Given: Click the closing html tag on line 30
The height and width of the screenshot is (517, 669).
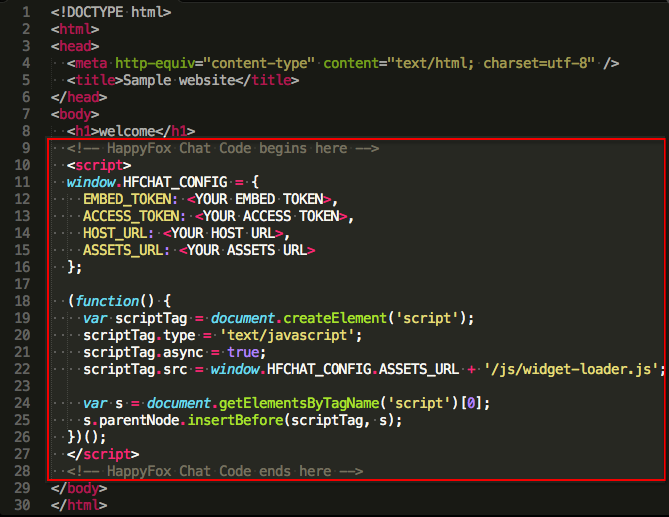Looking at the screenshot, I should pos(79,505).
